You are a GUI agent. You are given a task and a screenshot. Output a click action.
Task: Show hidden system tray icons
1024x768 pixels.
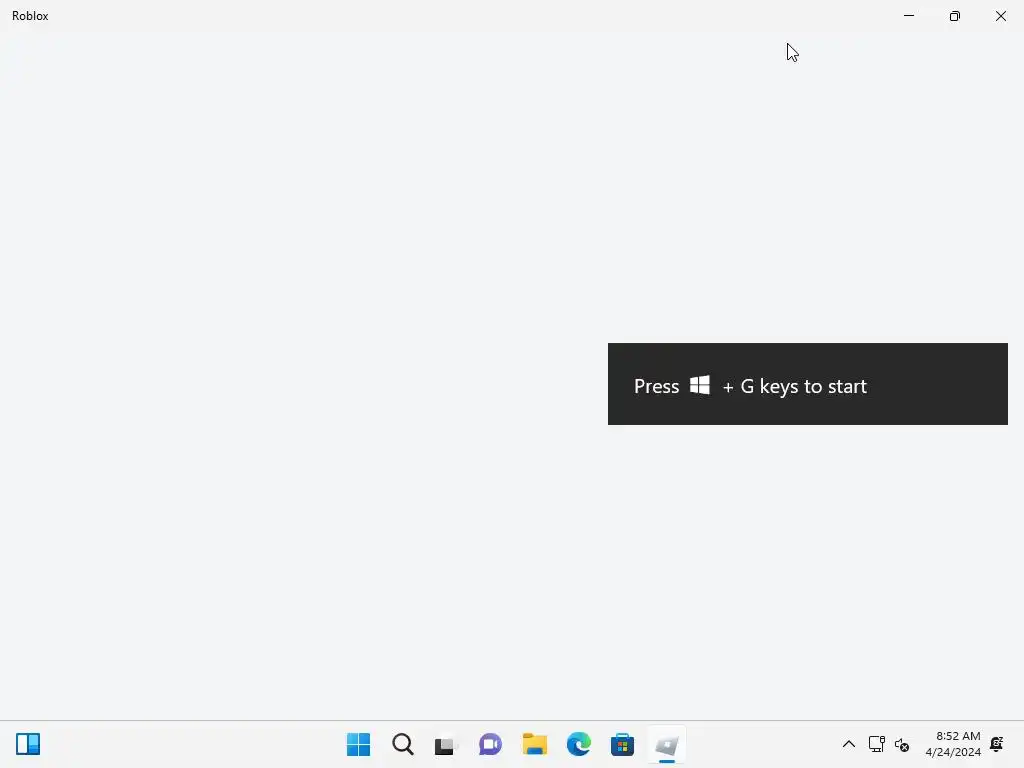click(x=849, y=744)
